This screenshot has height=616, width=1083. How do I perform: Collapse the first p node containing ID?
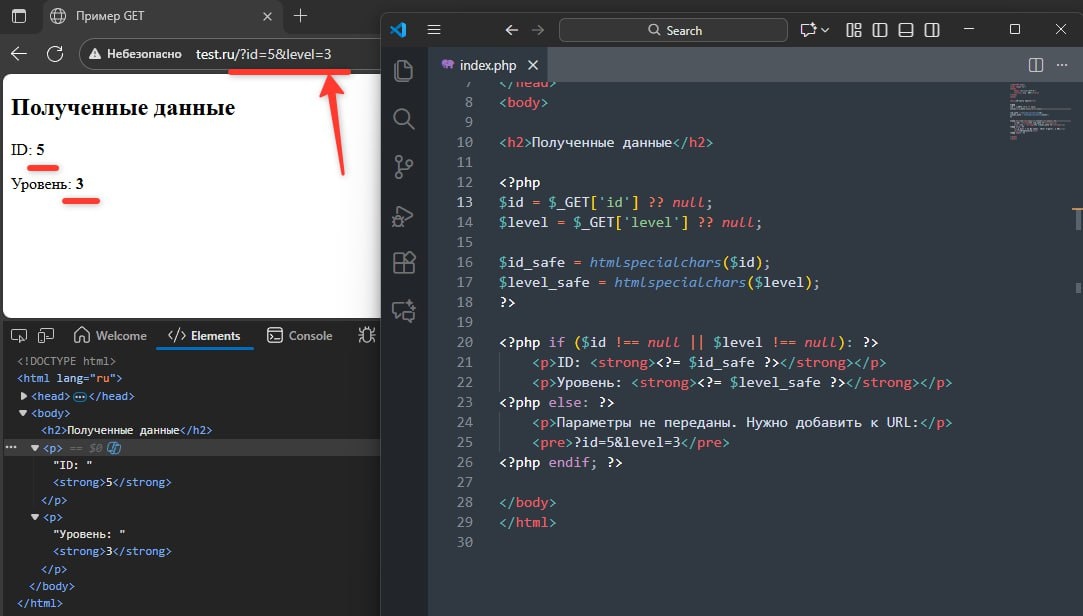point(35,448)
